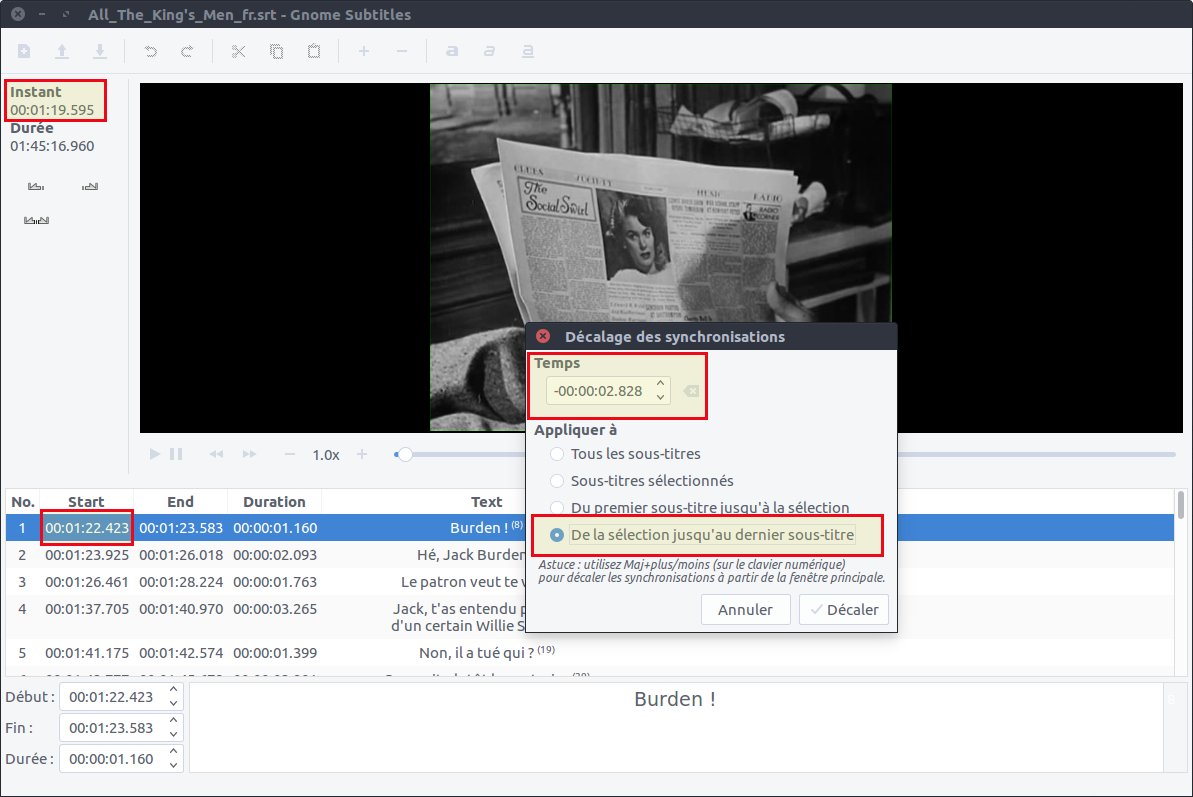Sort by the Duration column header
The image size is (1193, 797).
click(x=274, y=502)
